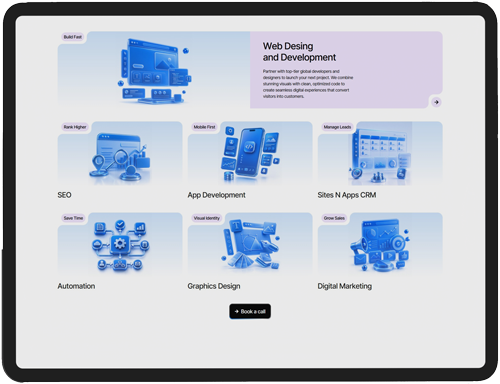Click the Graphics Design title
Screen dimensions: 500x384
pos(214,286)
